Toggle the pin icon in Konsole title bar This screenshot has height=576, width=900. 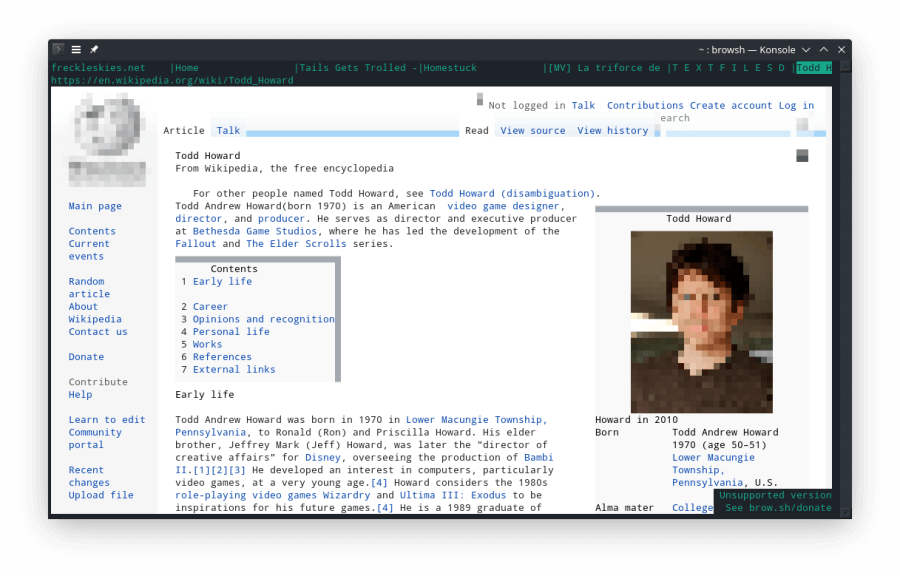94,49
